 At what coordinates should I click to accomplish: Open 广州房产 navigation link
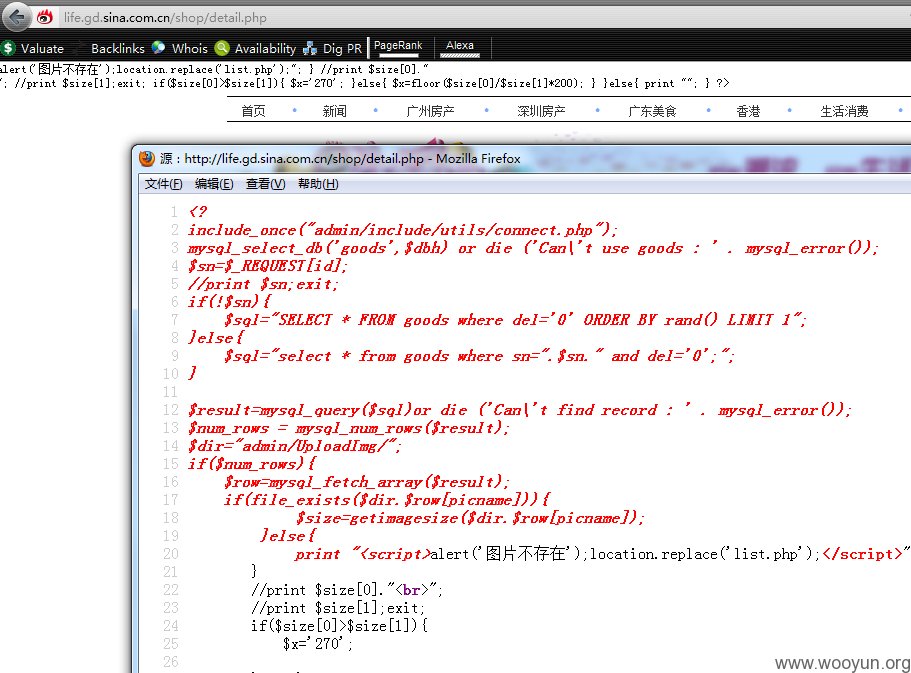tap(430, 111)
